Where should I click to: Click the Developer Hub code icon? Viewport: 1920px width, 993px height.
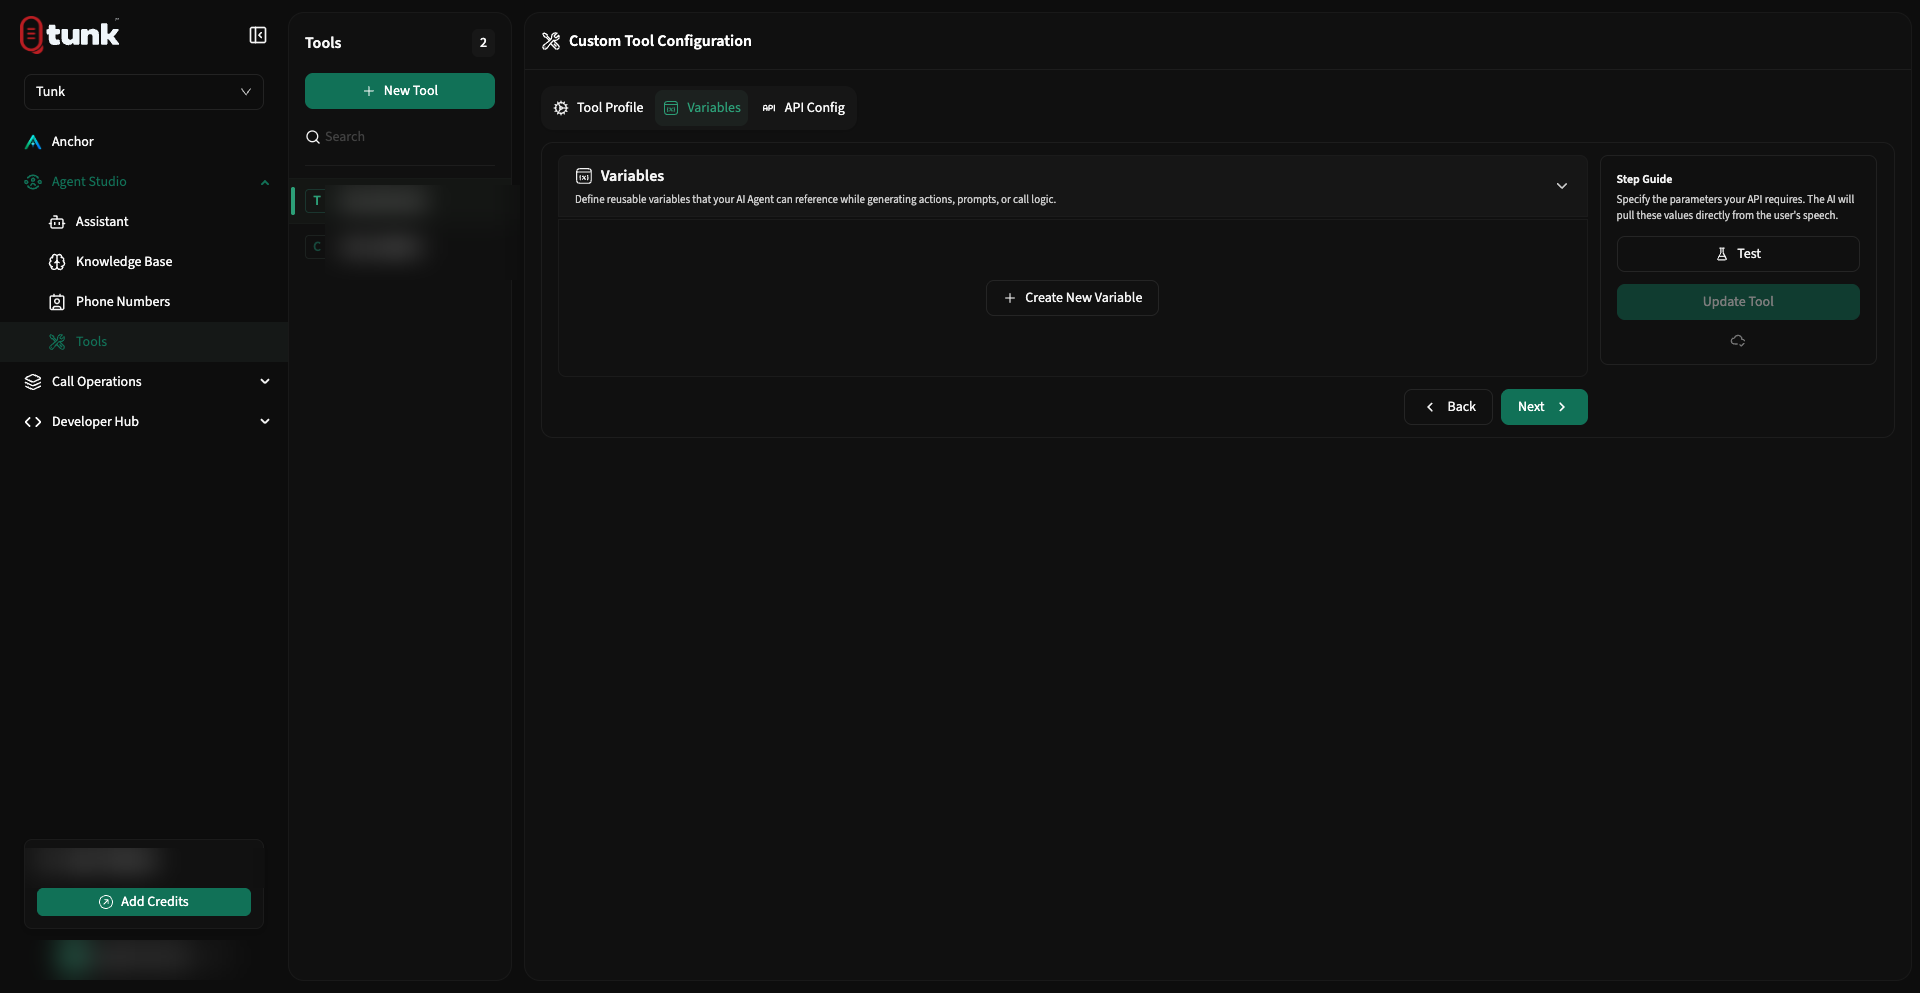pyautogui.click(x=33, y=422)
